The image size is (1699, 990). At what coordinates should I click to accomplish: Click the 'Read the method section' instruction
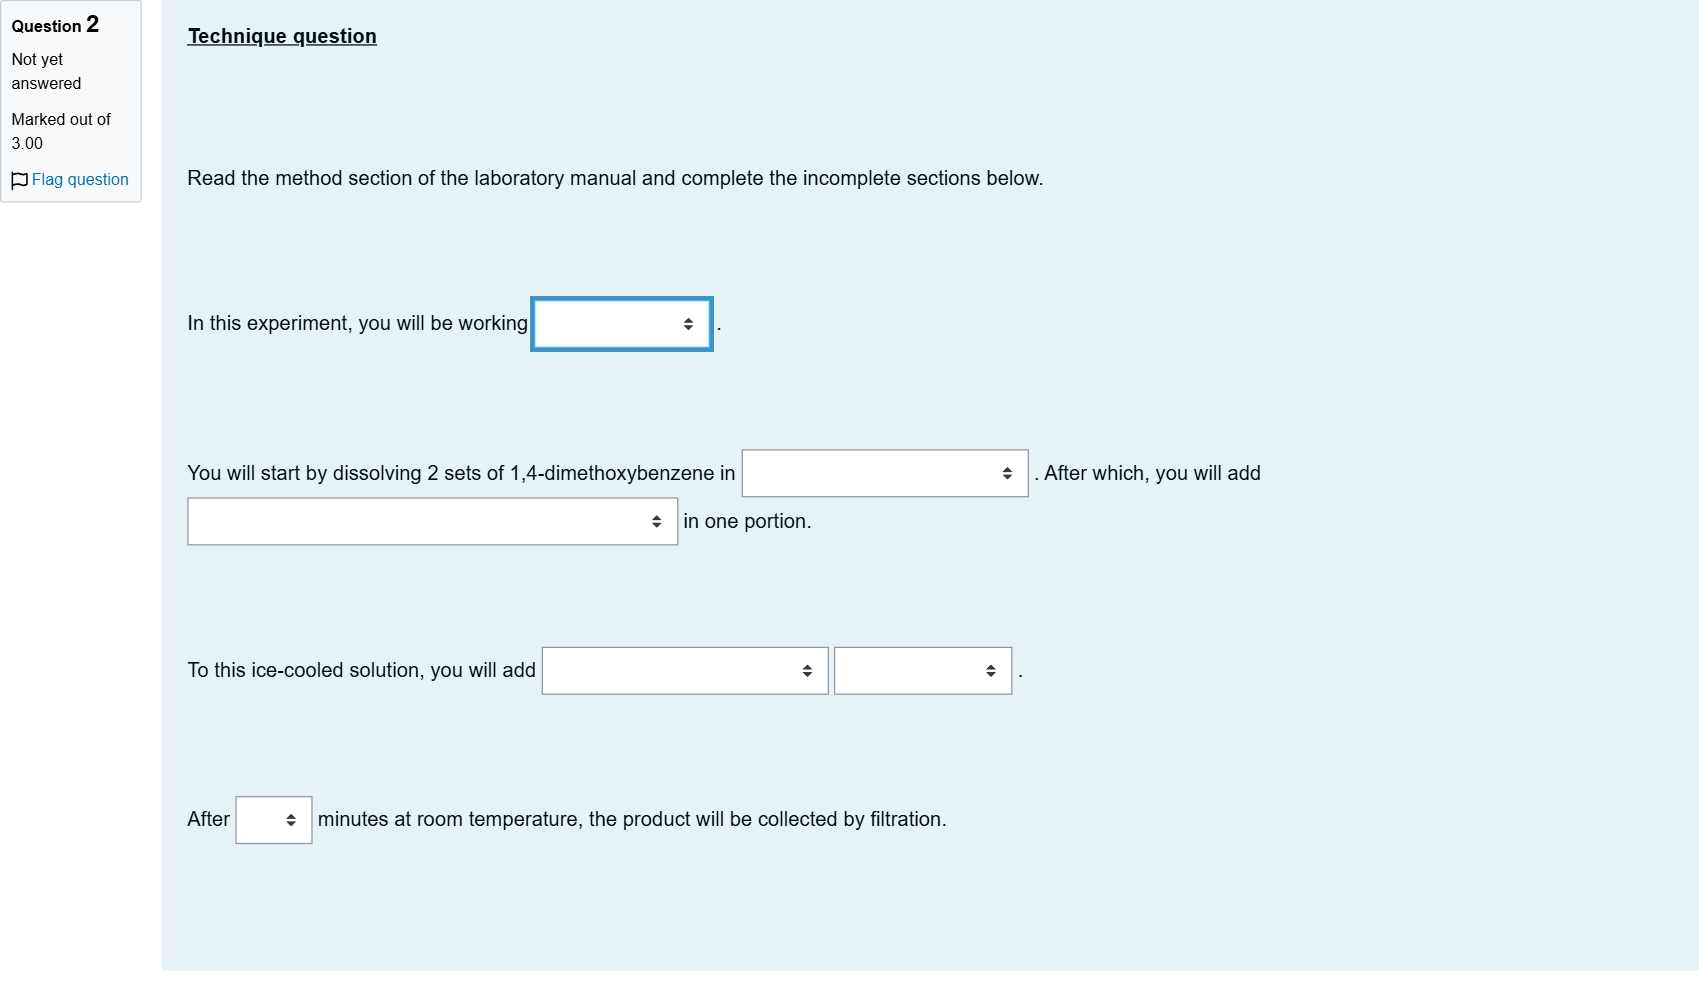pos(615,178)
